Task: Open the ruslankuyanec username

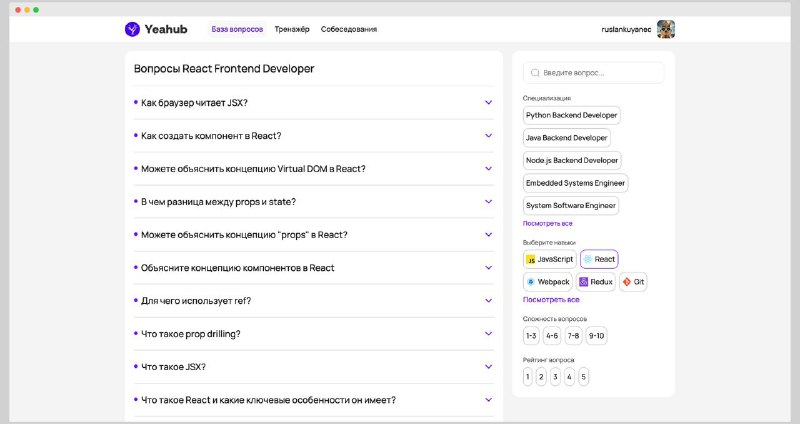Action: point(626,30)
